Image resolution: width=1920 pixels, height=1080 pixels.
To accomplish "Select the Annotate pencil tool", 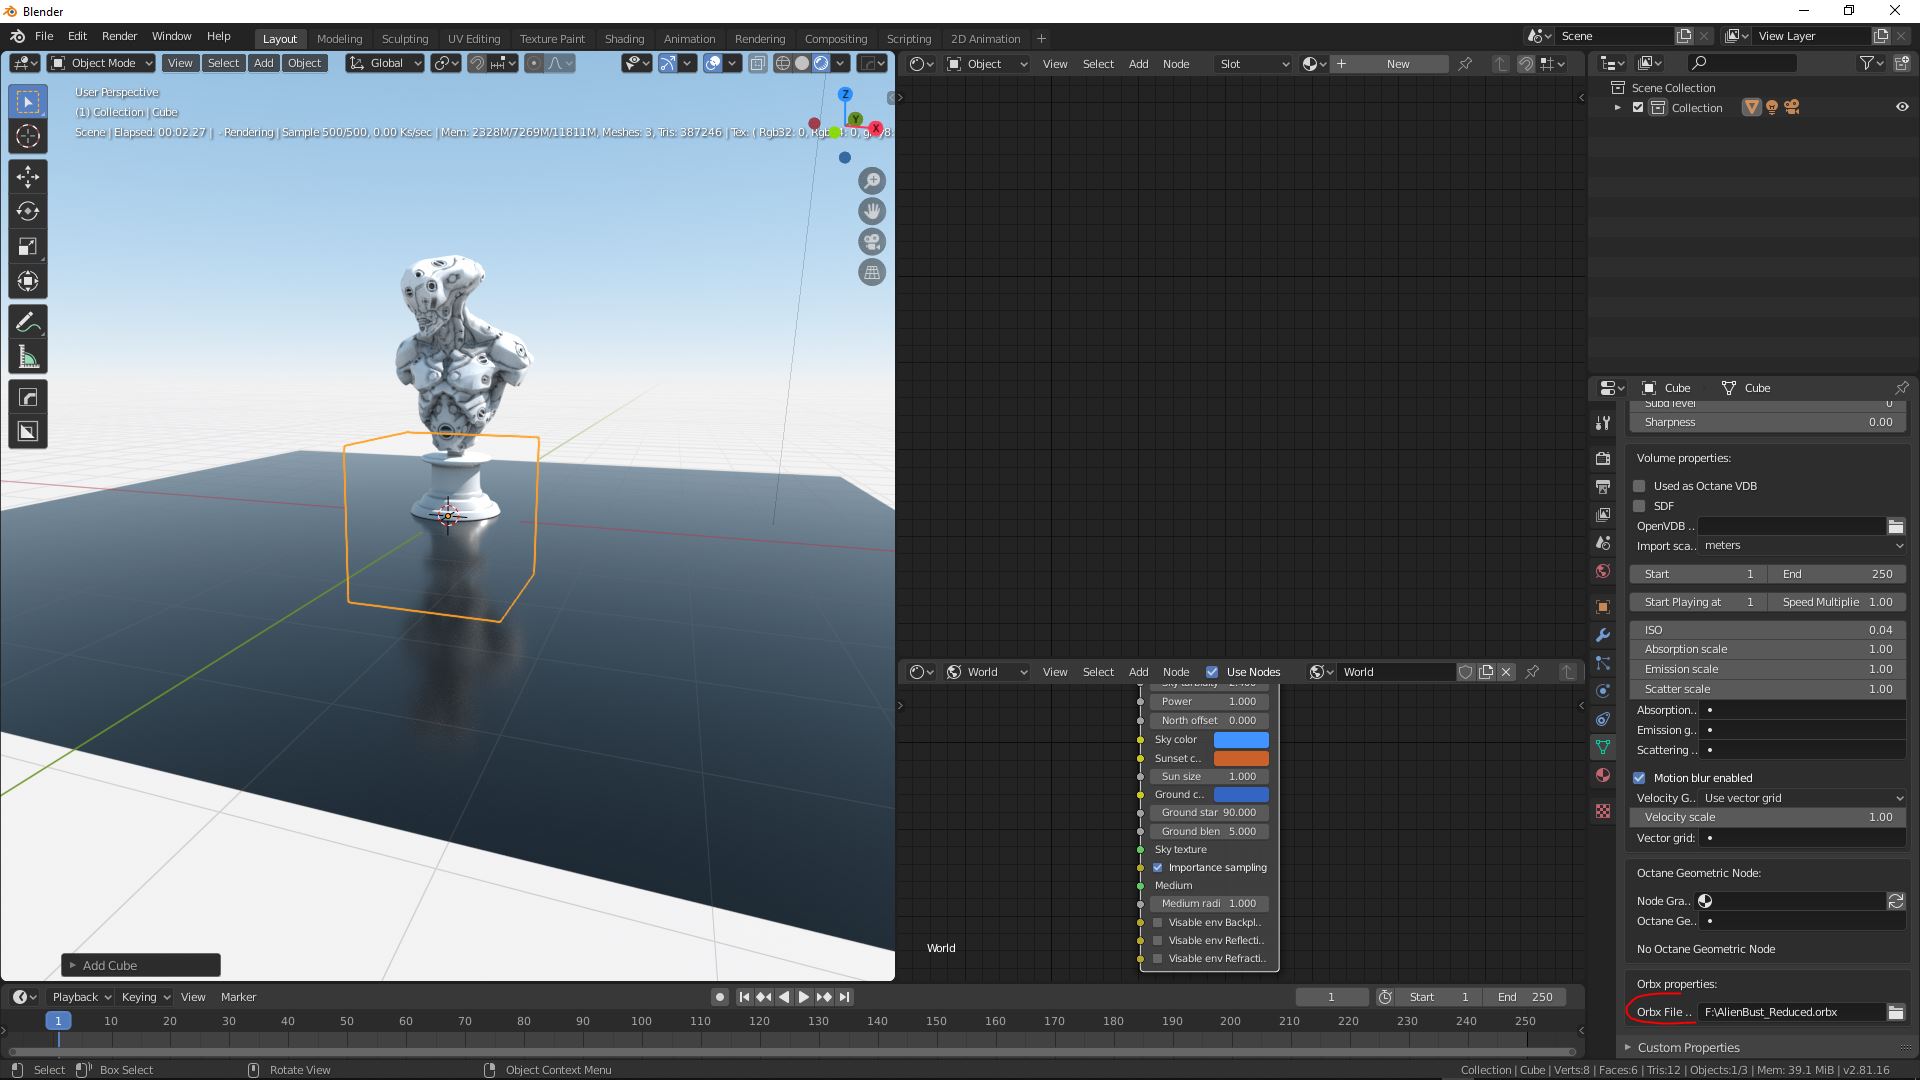I will [x=28, y=322].
